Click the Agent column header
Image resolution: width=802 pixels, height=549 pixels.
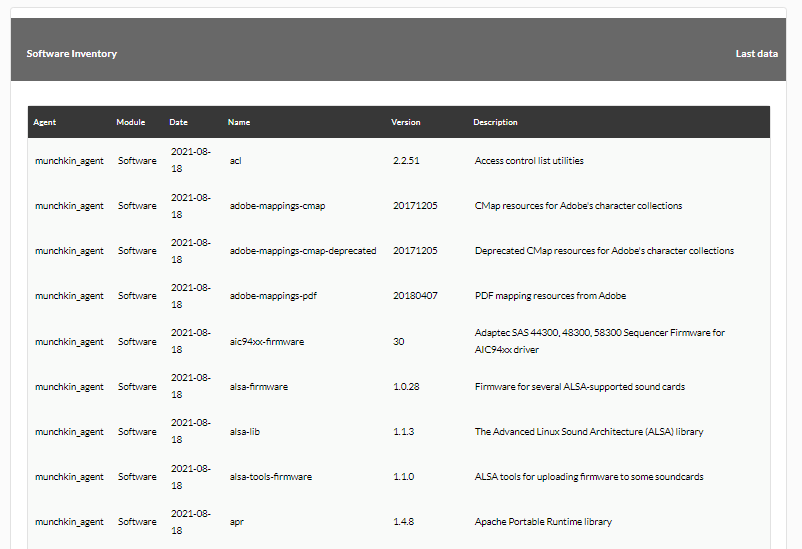point(44,122)
